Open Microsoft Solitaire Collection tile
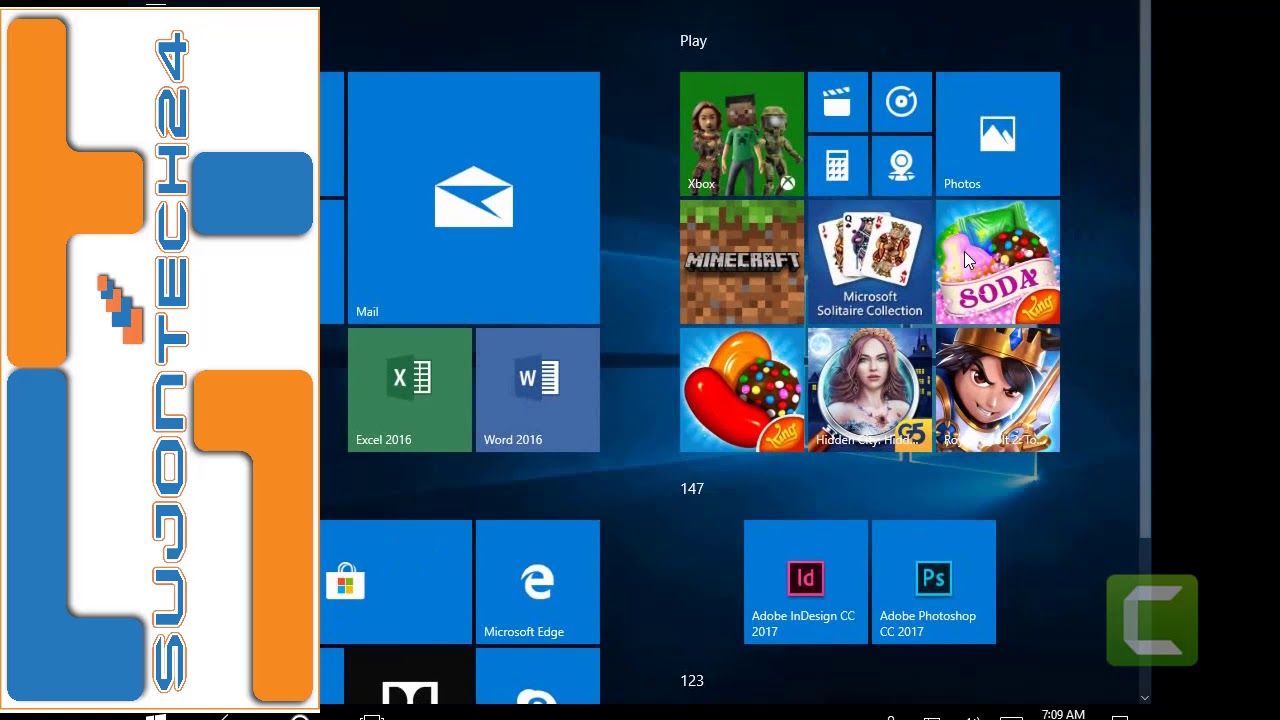This screenshot has height=720, width=1280. pyautogui.click(x=870, y=262)
